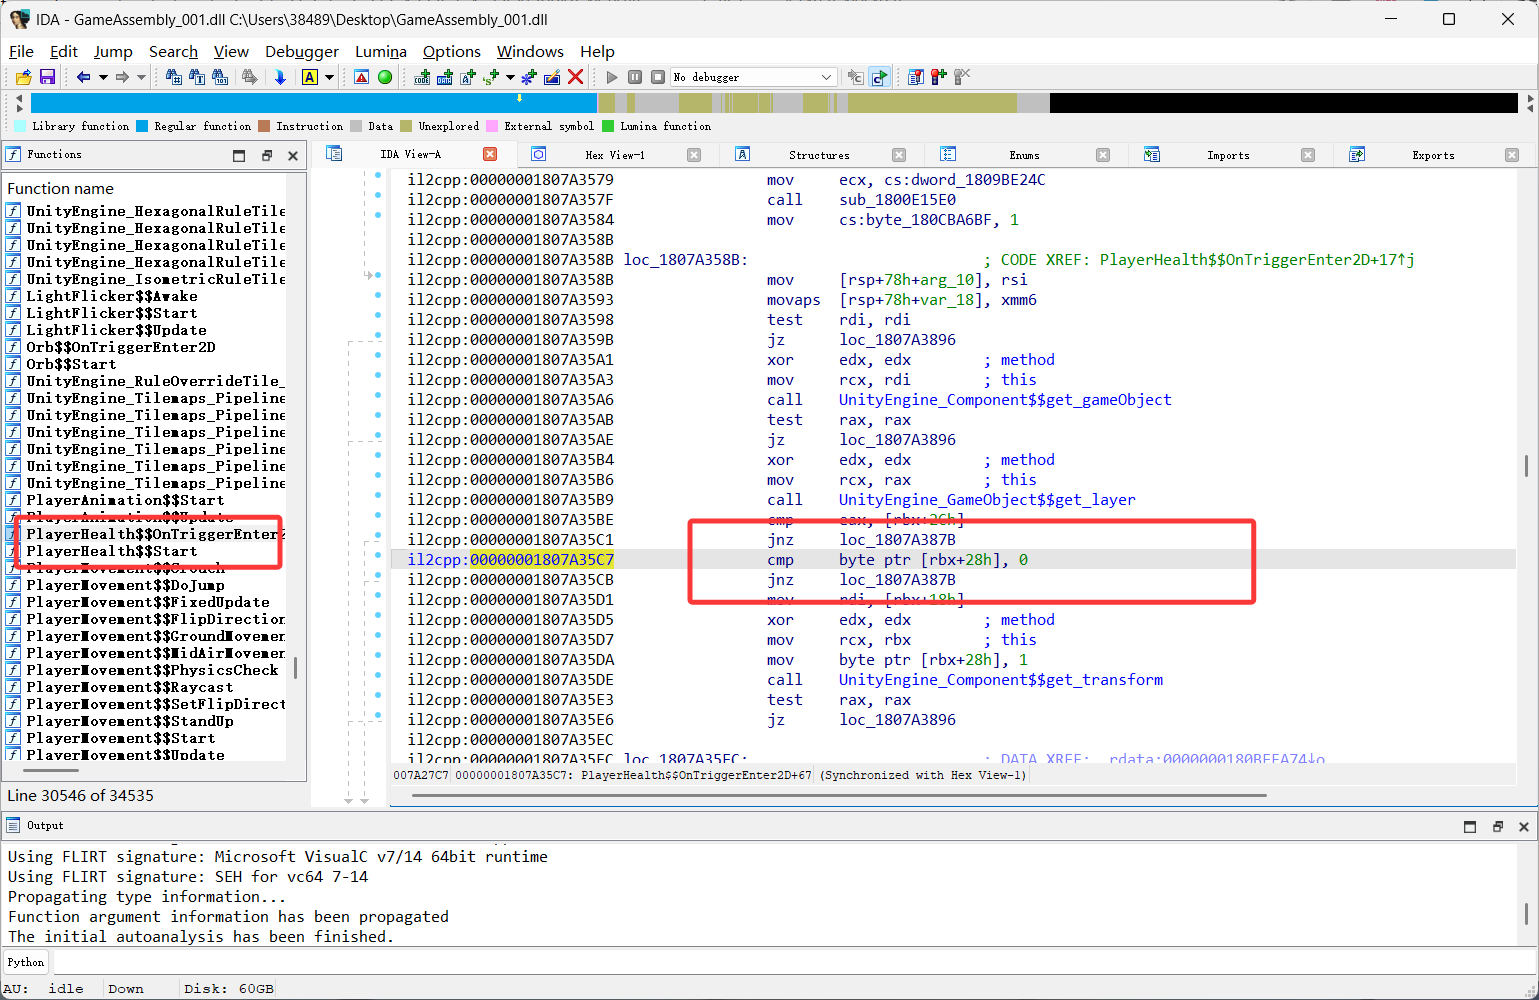The image size is (1539, 1000).
Task: Open the Jump menu
Action: (113, 52)
